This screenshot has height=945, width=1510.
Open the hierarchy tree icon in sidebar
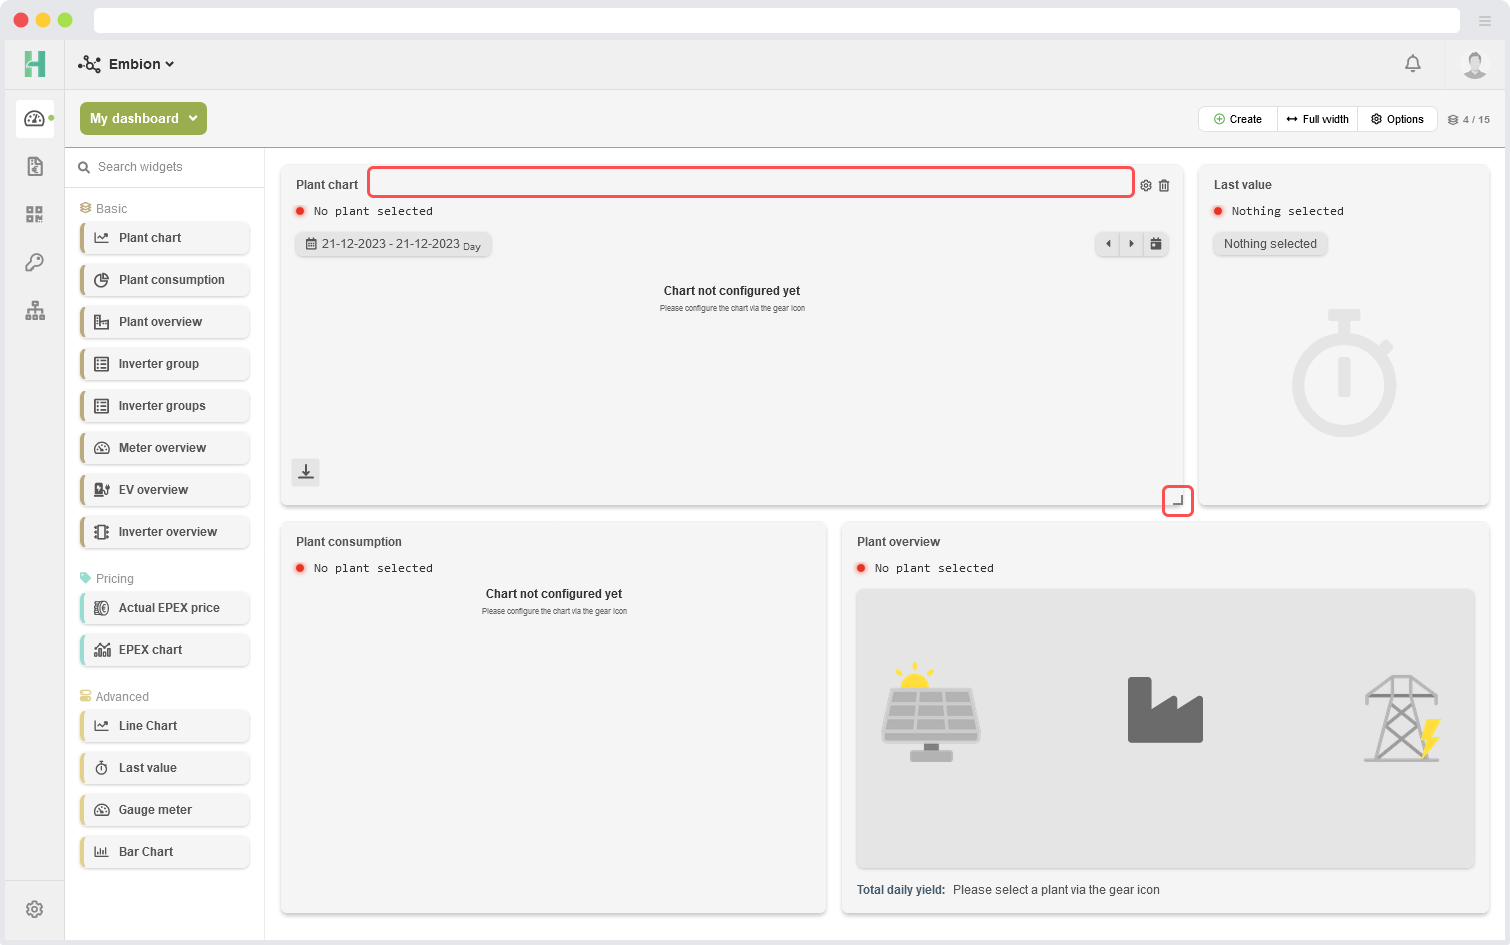[35, 311]
